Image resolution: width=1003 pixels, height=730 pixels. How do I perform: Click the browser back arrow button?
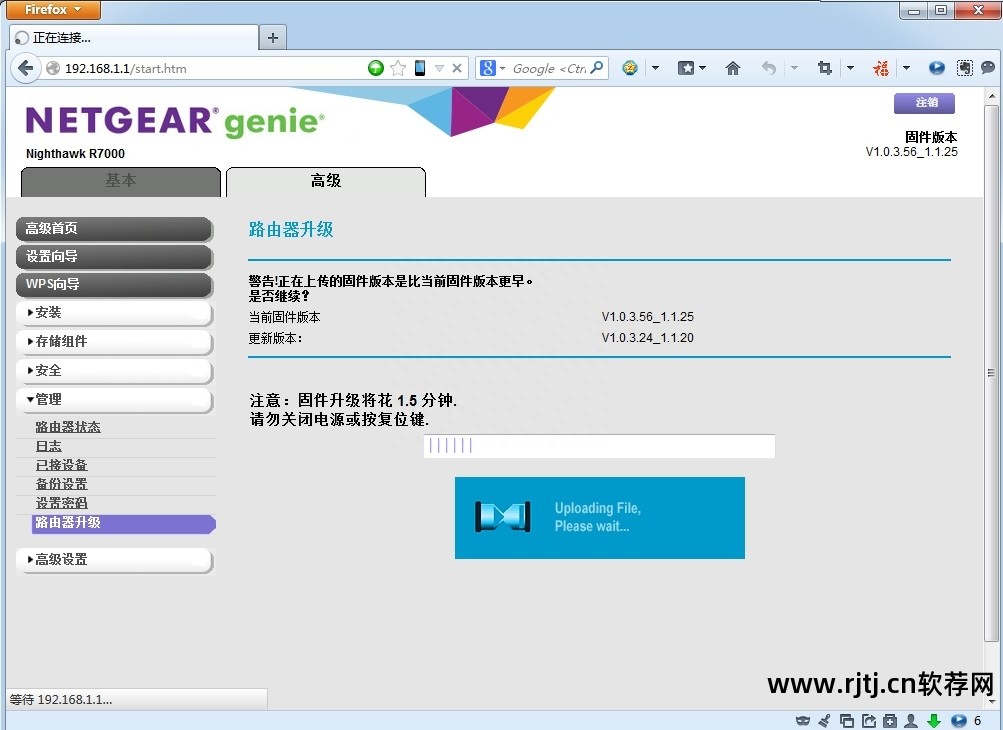(x=26, y=68)
